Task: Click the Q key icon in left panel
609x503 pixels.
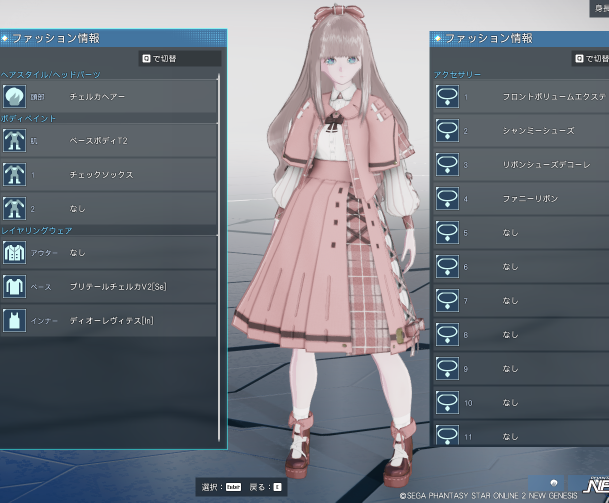Action: (146, 59)
